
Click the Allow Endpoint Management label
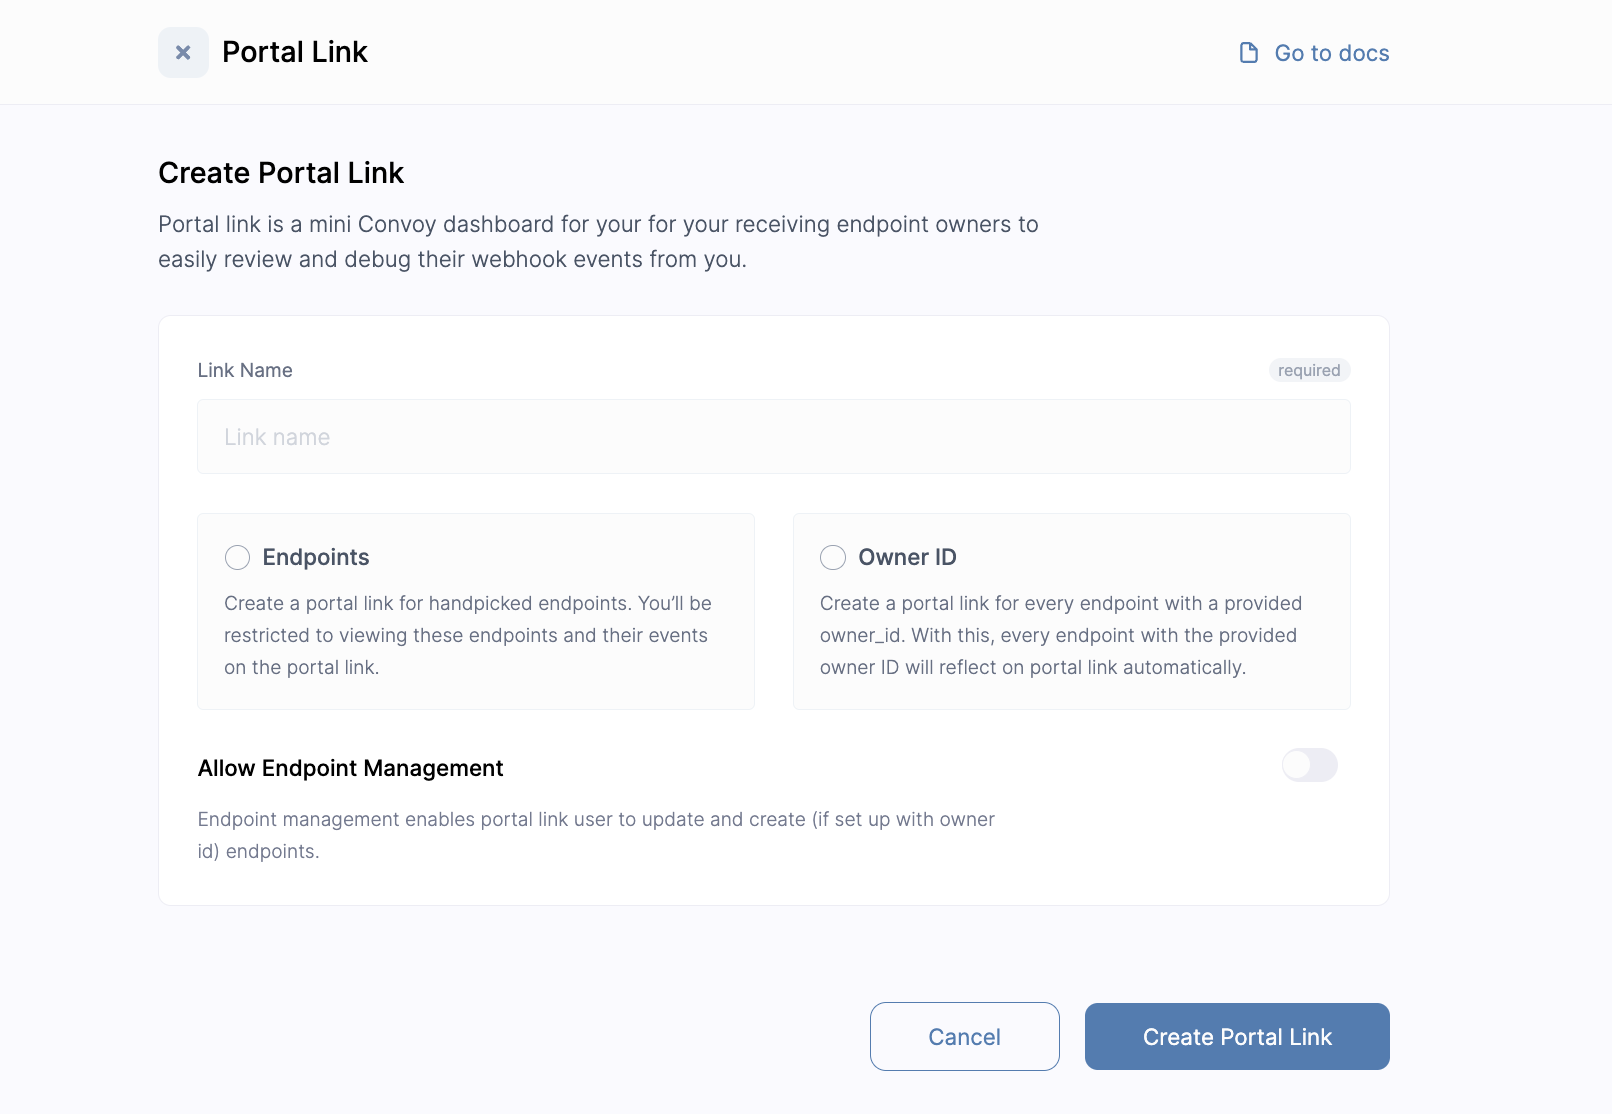[x=351, y=768]
